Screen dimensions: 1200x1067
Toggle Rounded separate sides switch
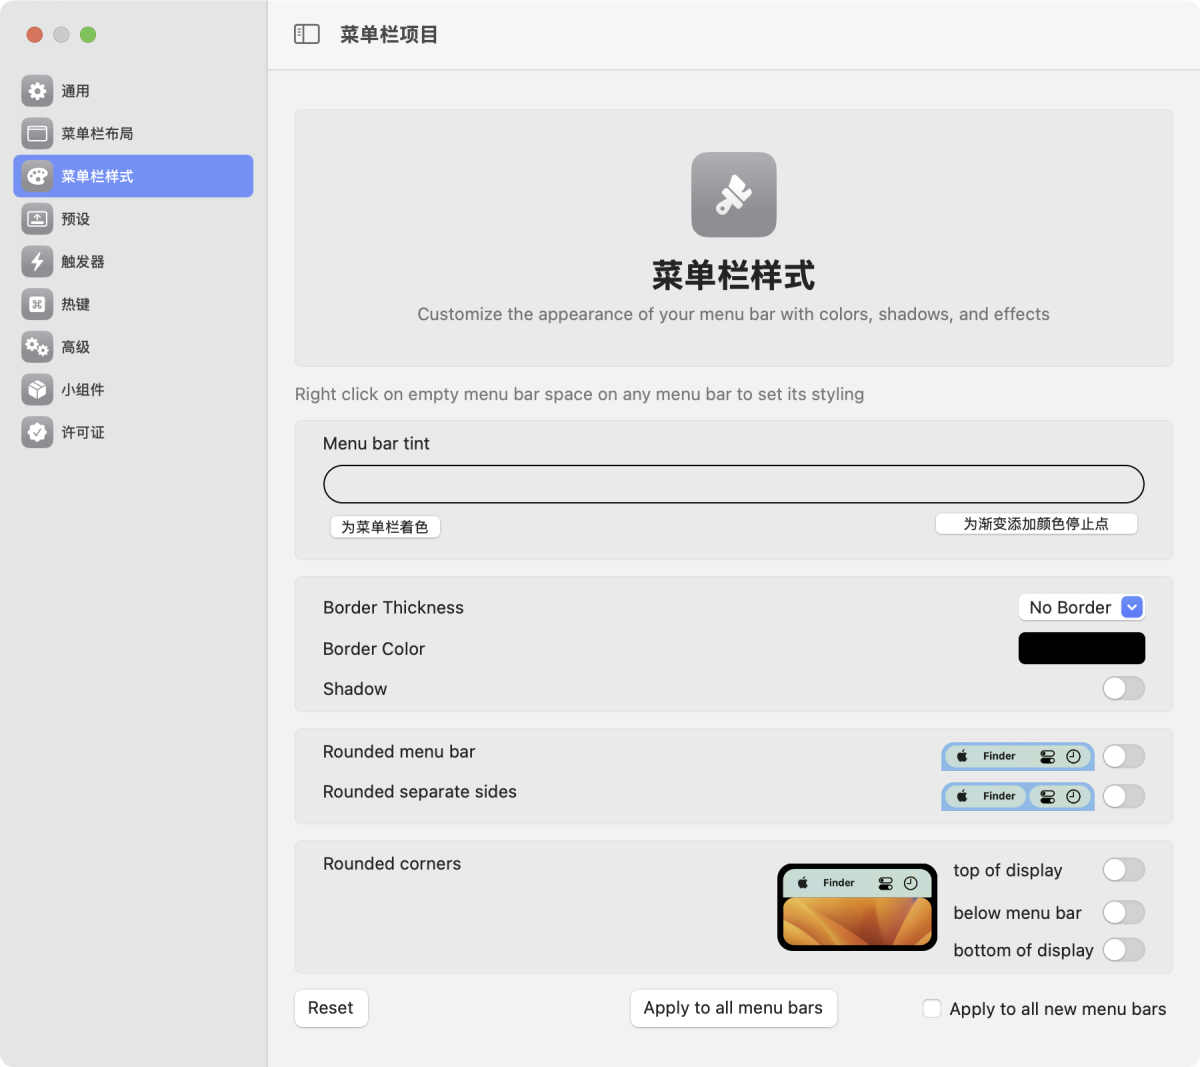coord(1123,796)
